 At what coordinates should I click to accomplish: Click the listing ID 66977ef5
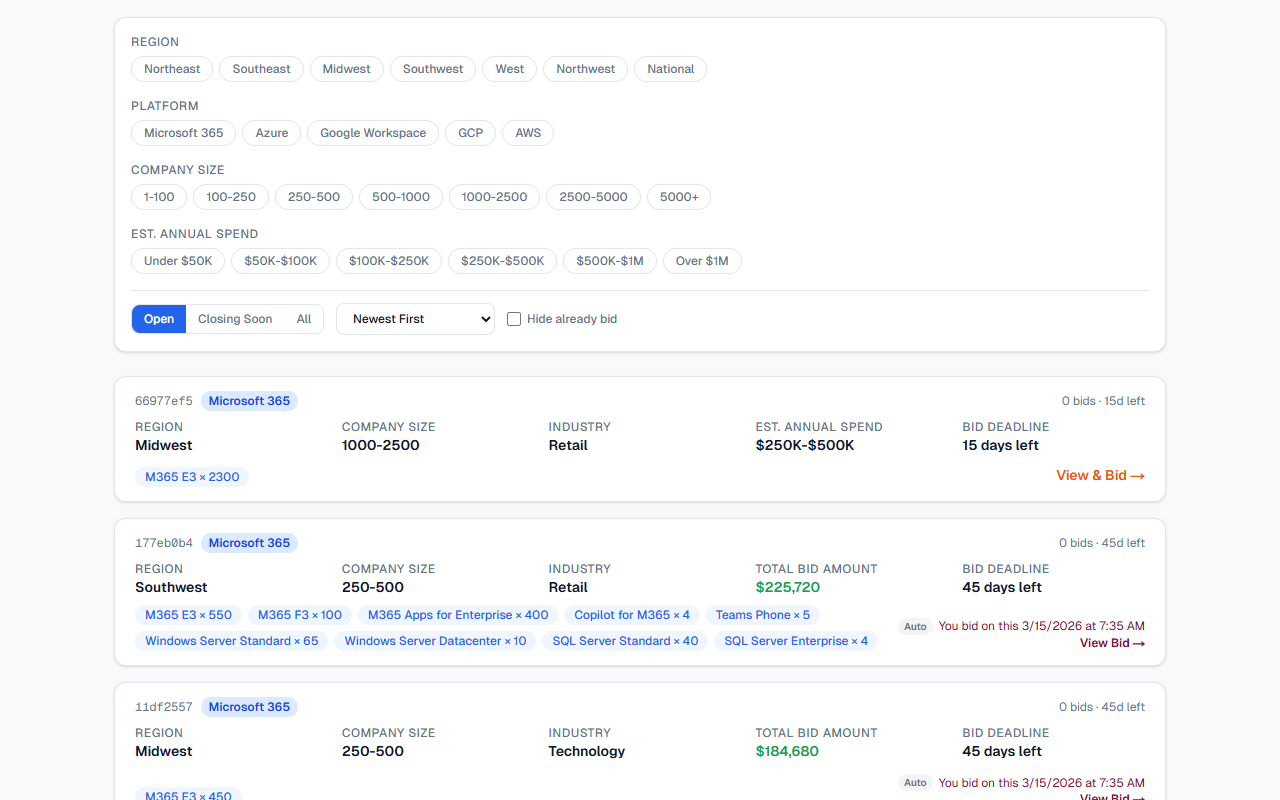[x=164, y=401]
